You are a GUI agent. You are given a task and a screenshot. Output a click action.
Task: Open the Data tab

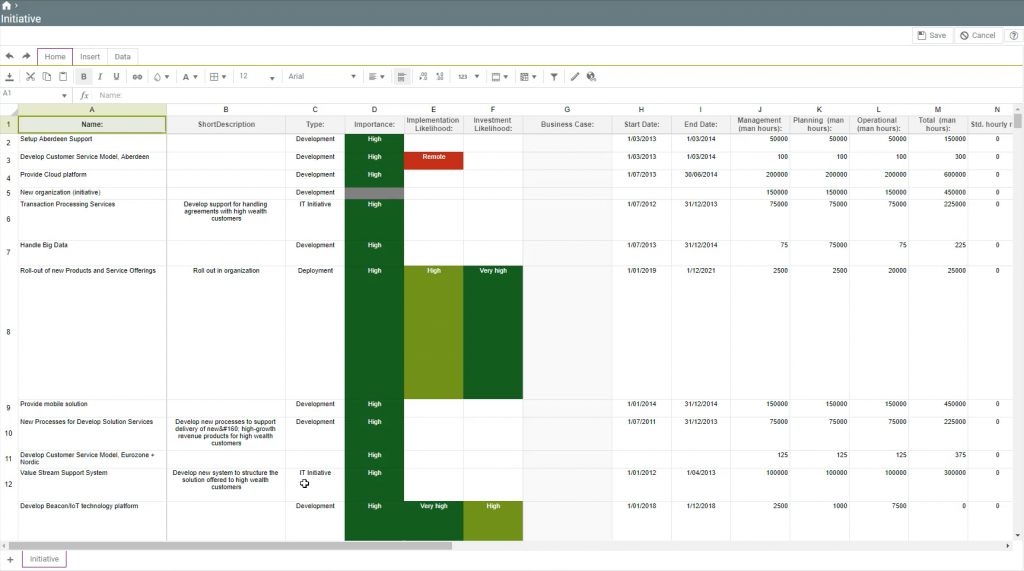click(x=122, y=57)
